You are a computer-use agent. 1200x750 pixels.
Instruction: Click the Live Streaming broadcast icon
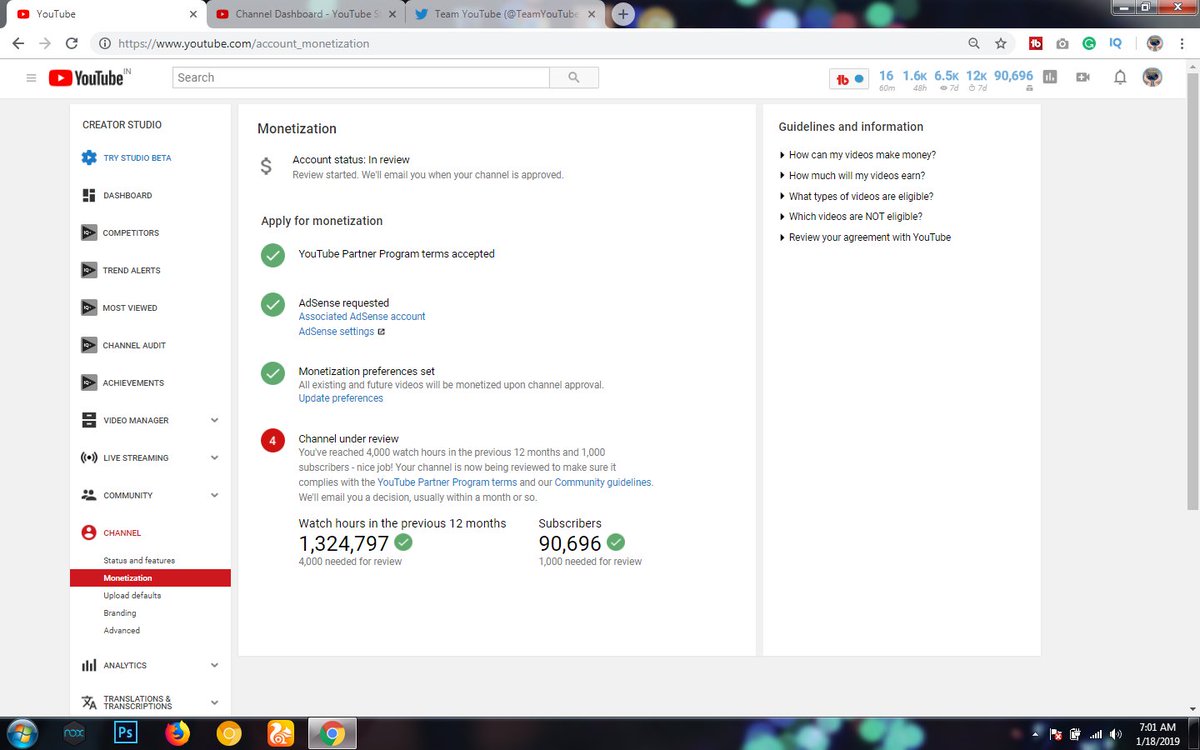point(89,458)
